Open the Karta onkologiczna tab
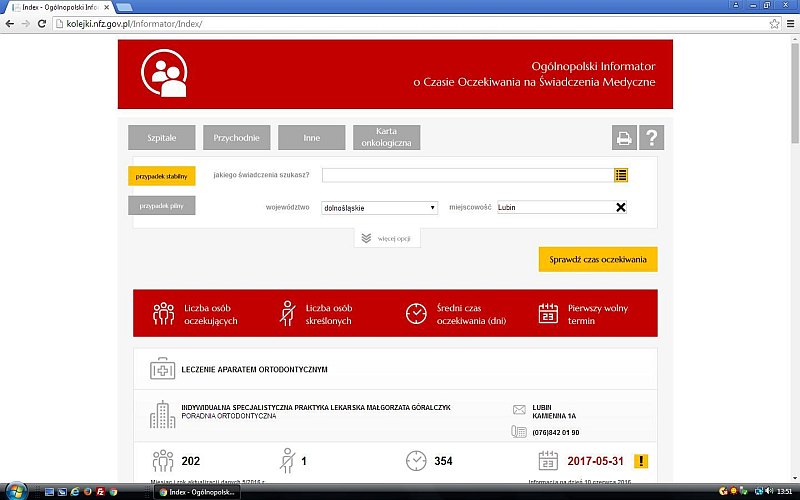Screen dimensions: 800x500 coord(386,138)
